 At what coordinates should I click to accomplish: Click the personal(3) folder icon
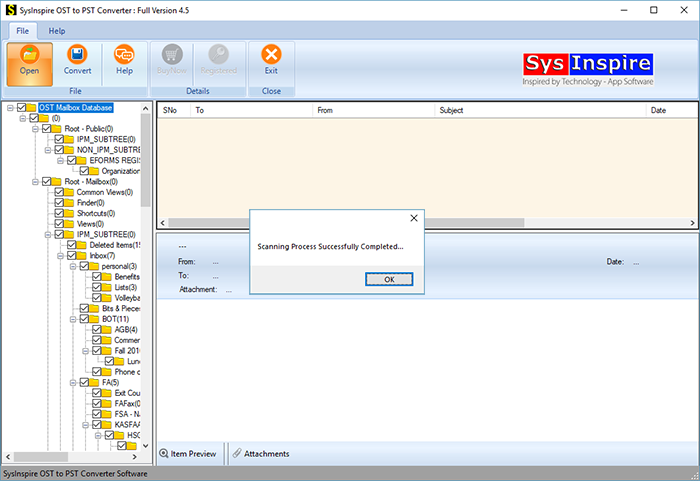point(94,266)
